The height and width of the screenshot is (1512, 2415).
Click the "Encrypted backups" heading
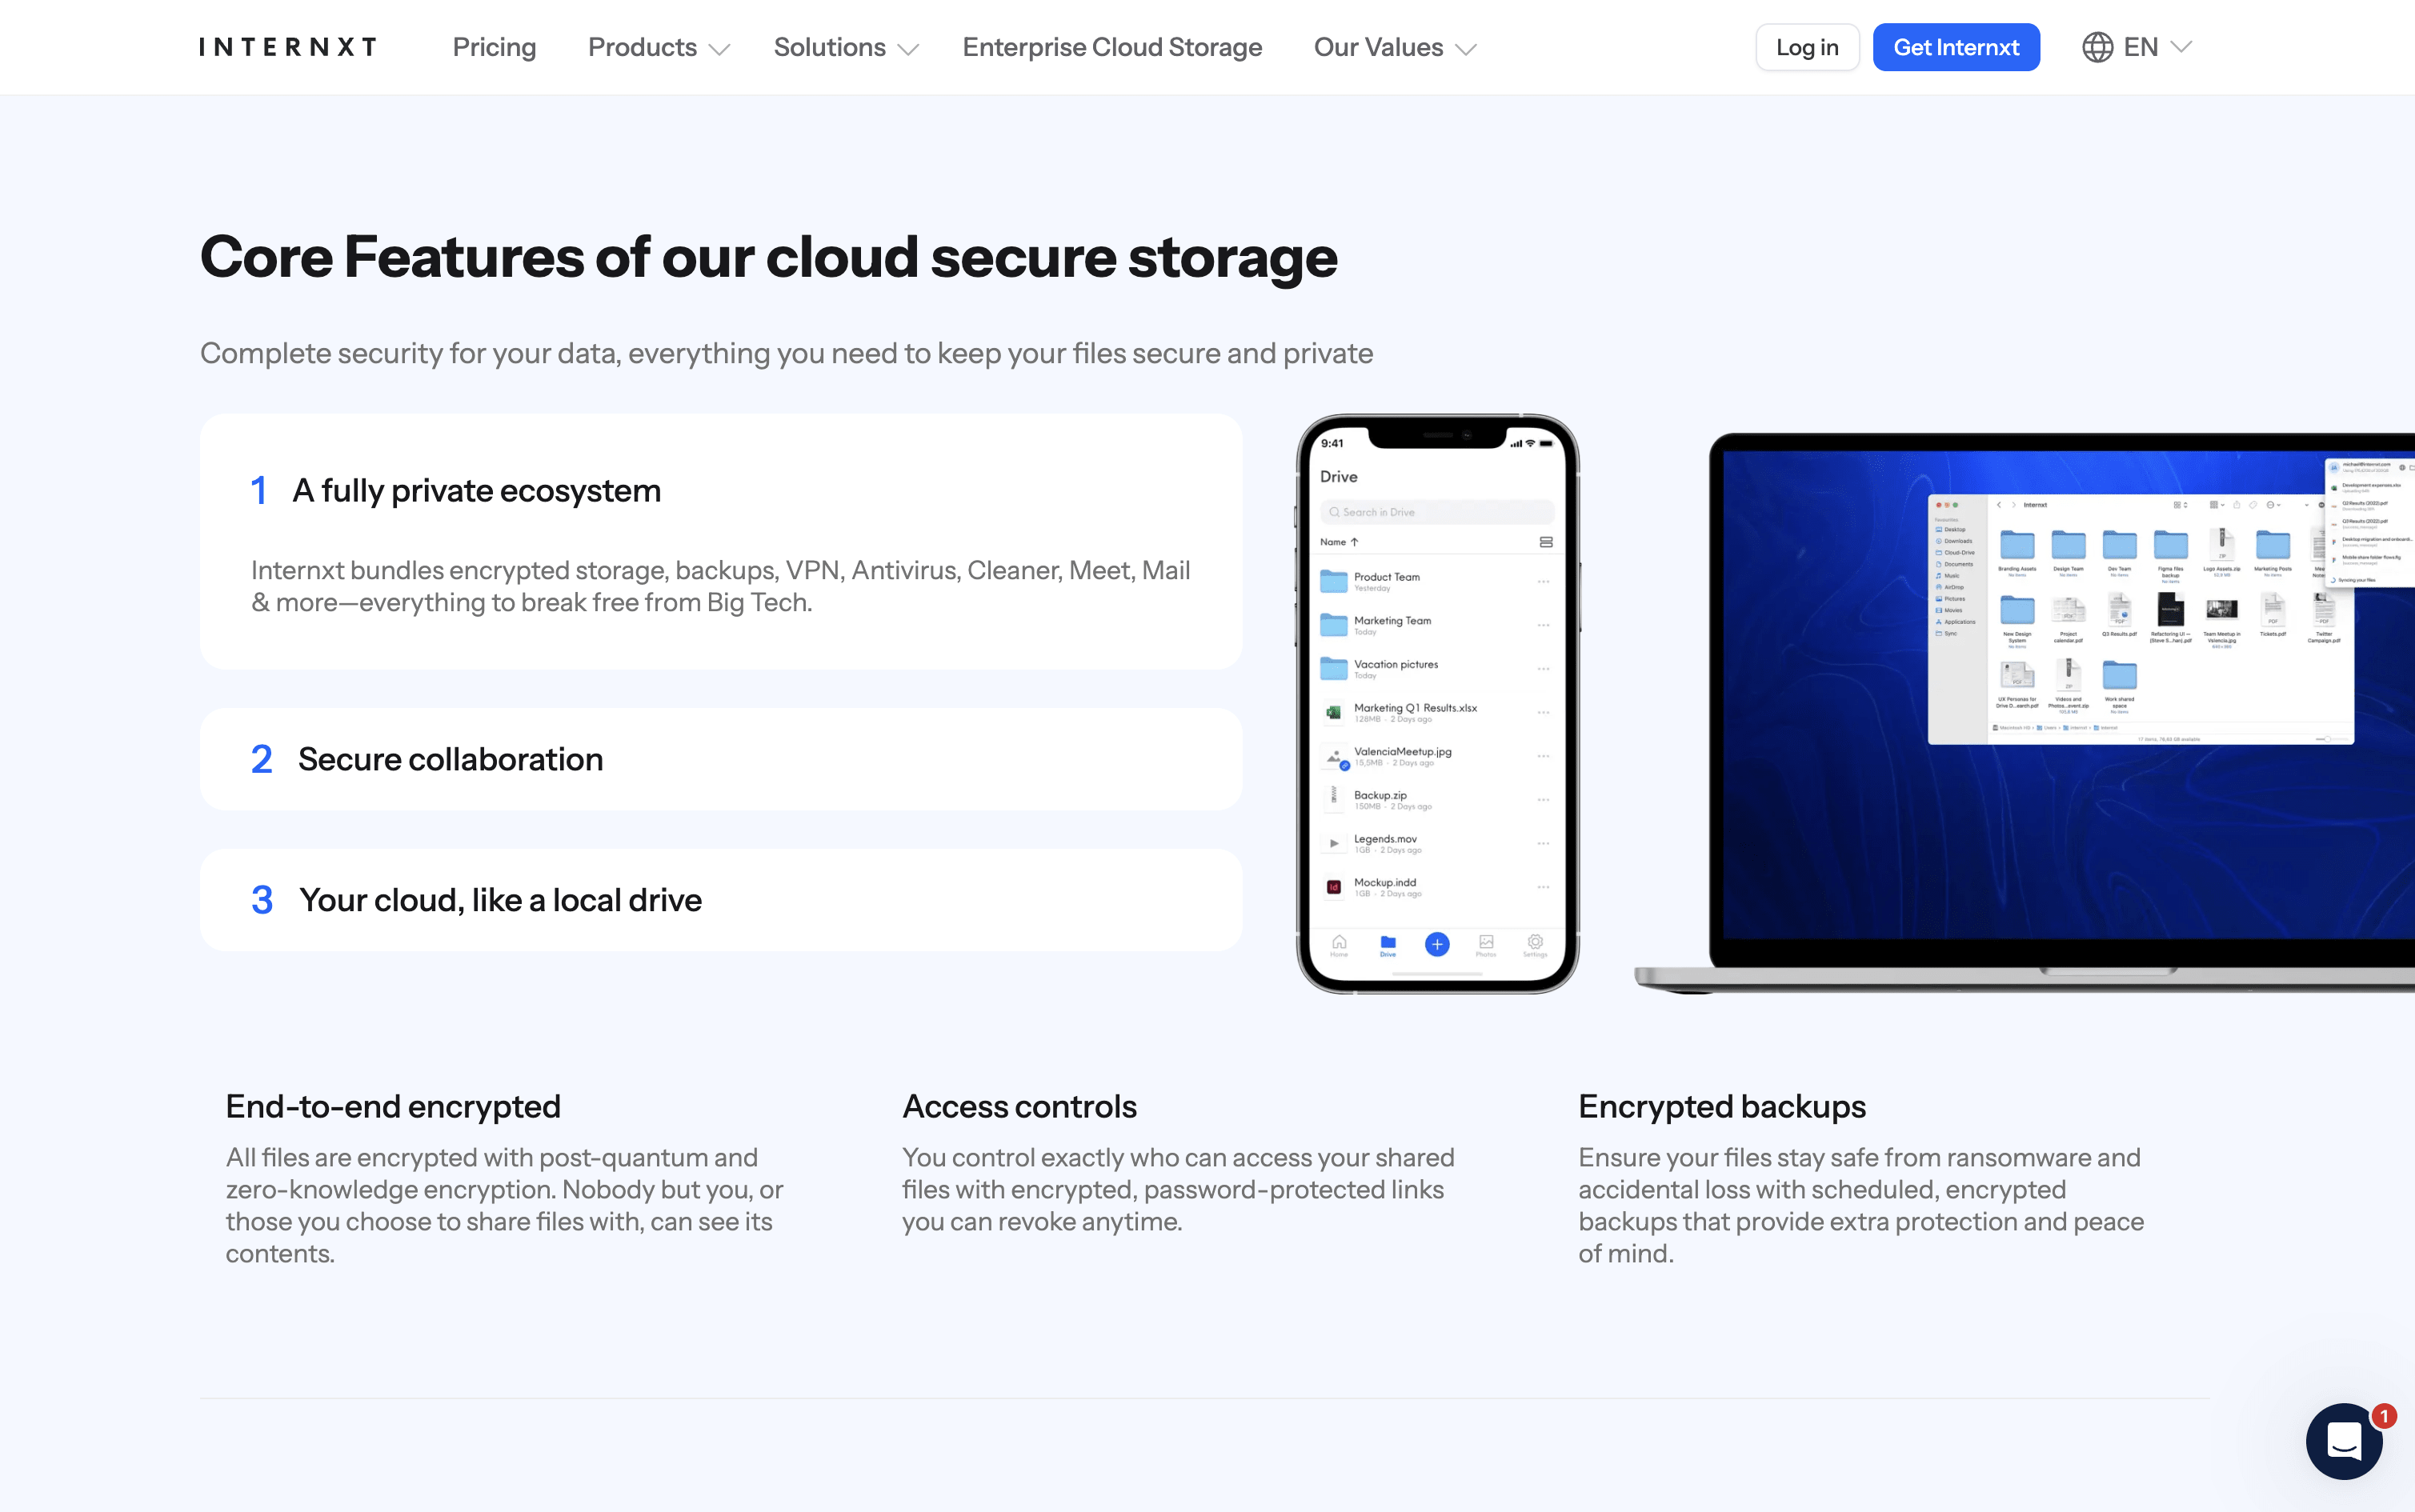1722,1107
